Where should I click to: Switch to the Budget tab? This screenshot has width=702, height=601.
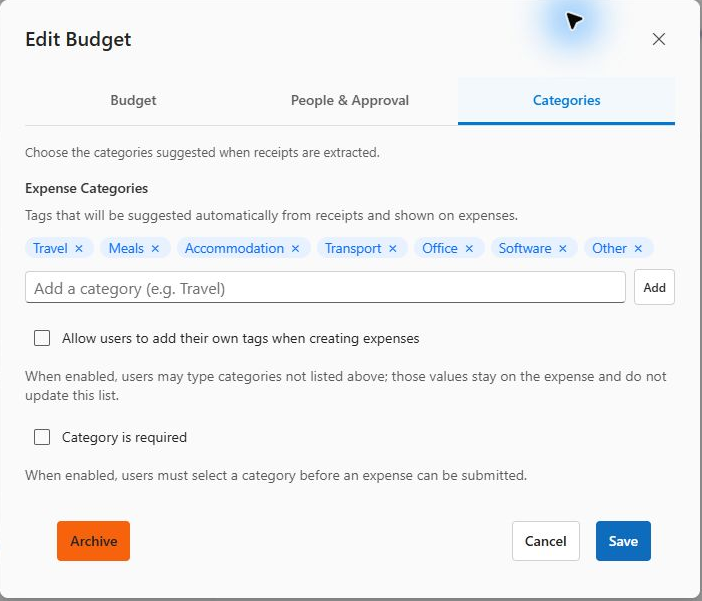click(x=133, y=101)
